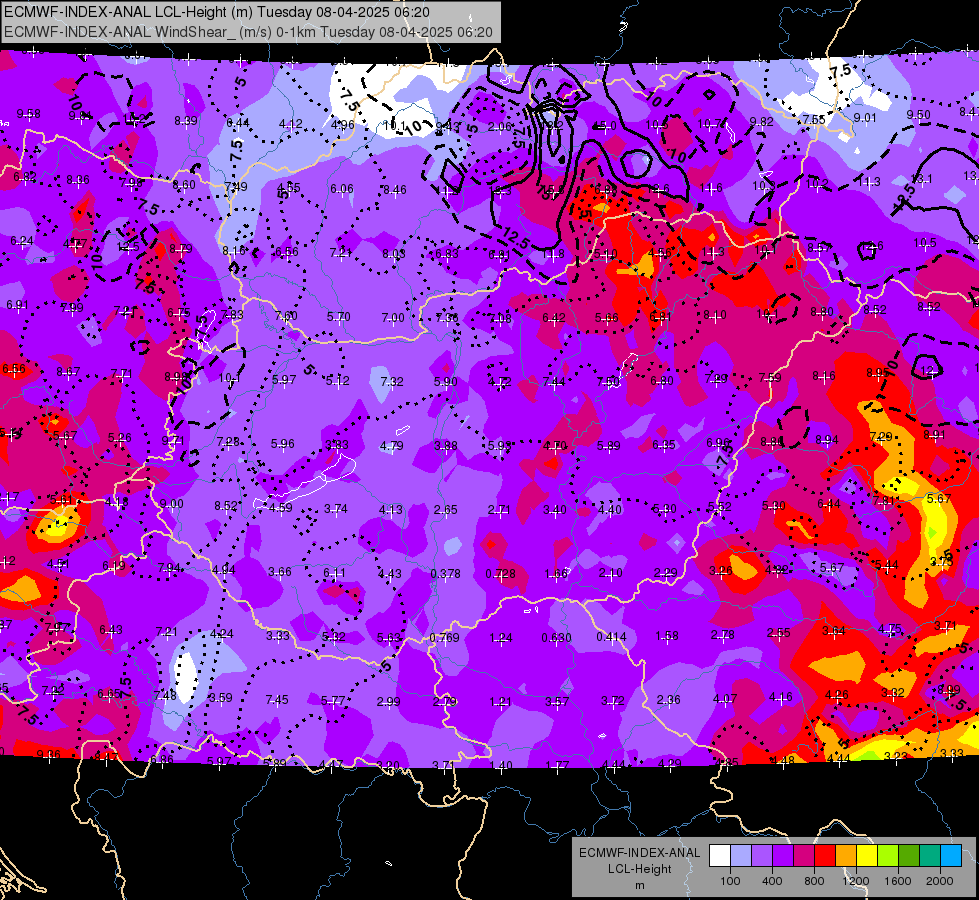
Task: Click the grid value 2.29
Action: point(666,573)
